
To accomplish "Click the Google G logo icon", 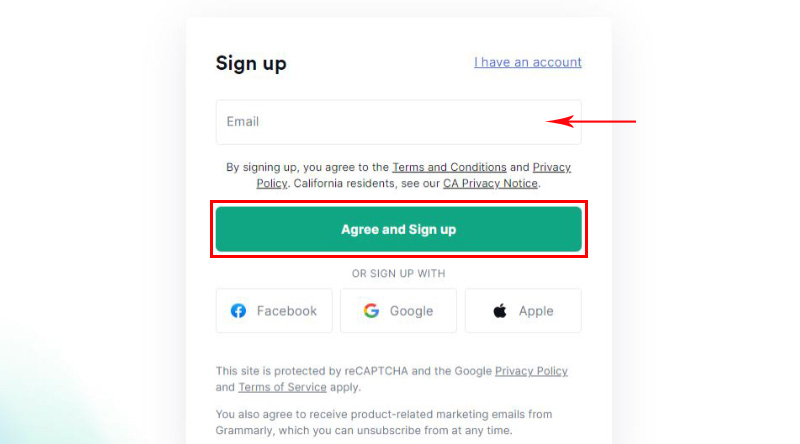I will [371, 310].
